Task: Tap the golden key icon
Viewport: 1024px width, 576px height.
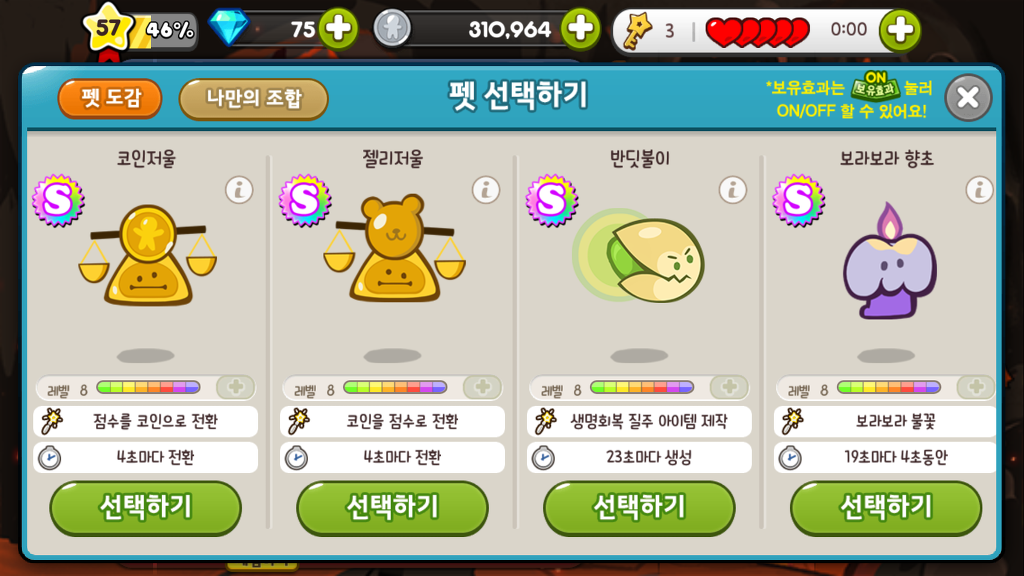Action: [637, 31]
